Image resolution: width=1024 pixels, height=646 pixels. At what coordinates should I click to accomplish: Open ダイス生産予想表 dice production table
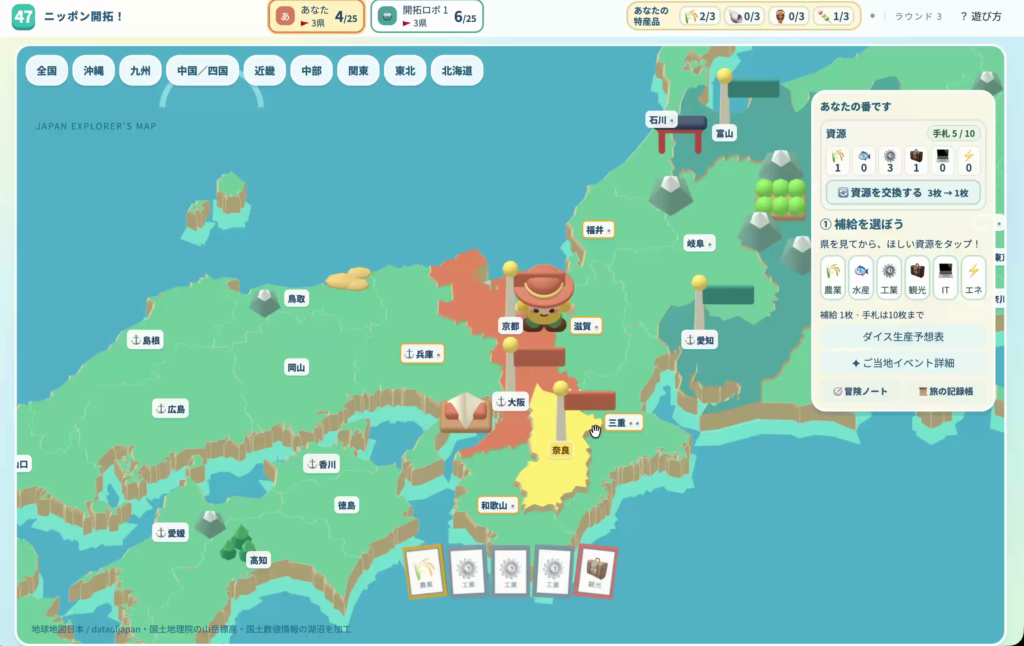click(903, 337)
